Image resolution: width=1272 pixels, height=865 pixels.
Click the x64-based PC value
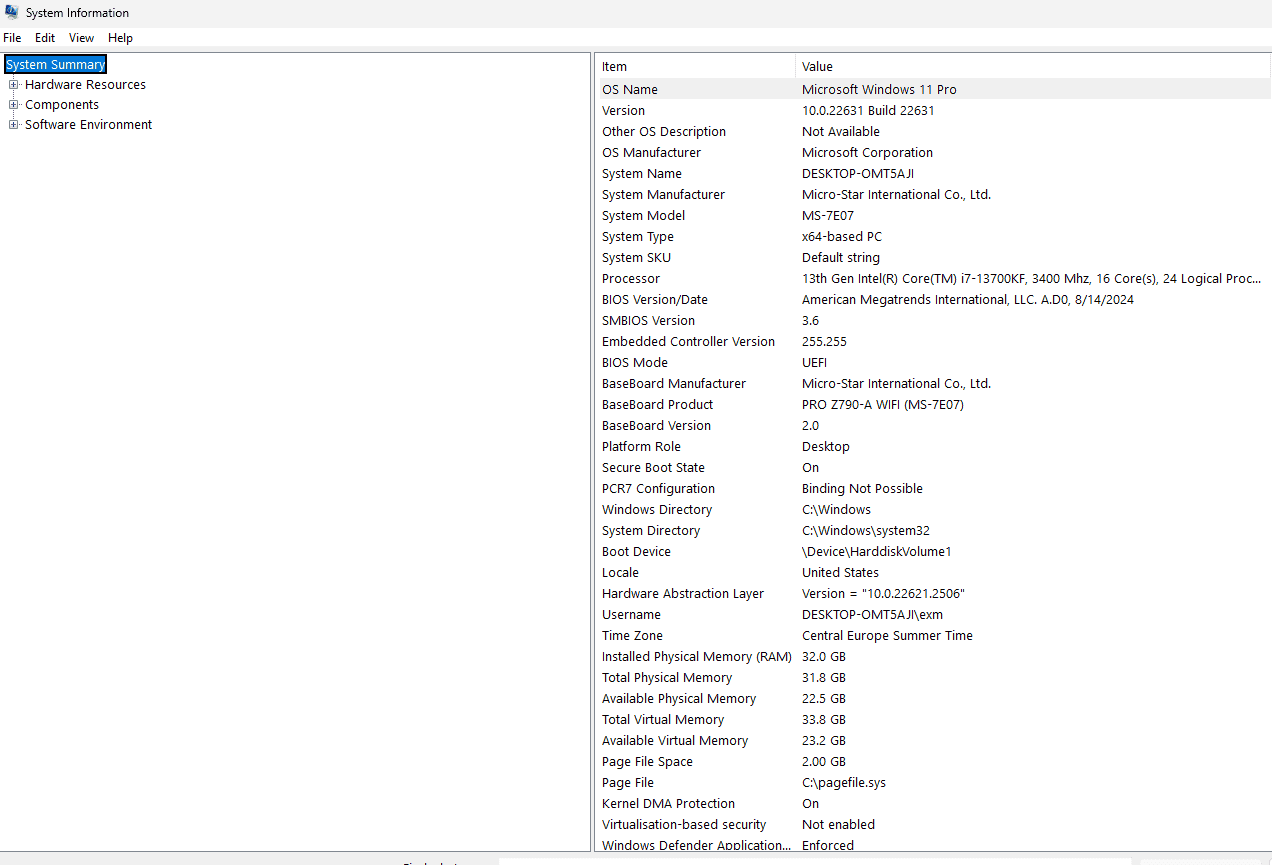[842, 237]
